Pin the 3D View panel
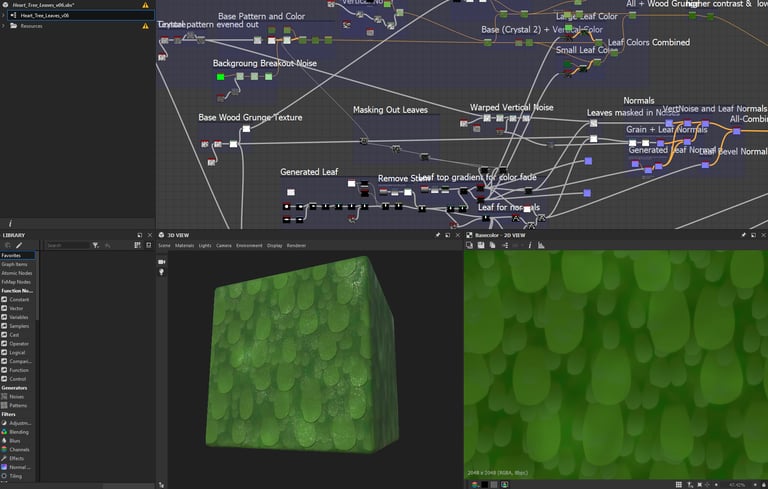Viewport: 768px width, 489px height. pyautogui.click(x=437, y=235)
